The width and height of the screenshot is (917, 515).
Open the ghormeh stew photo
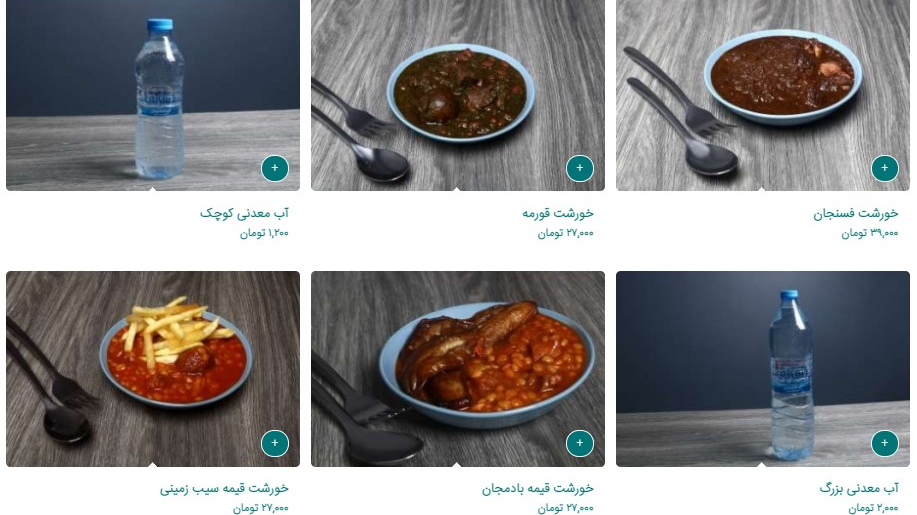tap(458, 95)
